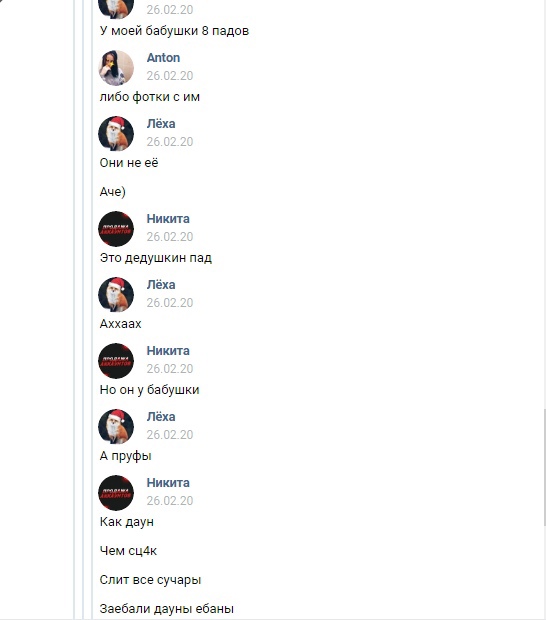Click the vertical scrollbar on the right

tap(544, 468)
